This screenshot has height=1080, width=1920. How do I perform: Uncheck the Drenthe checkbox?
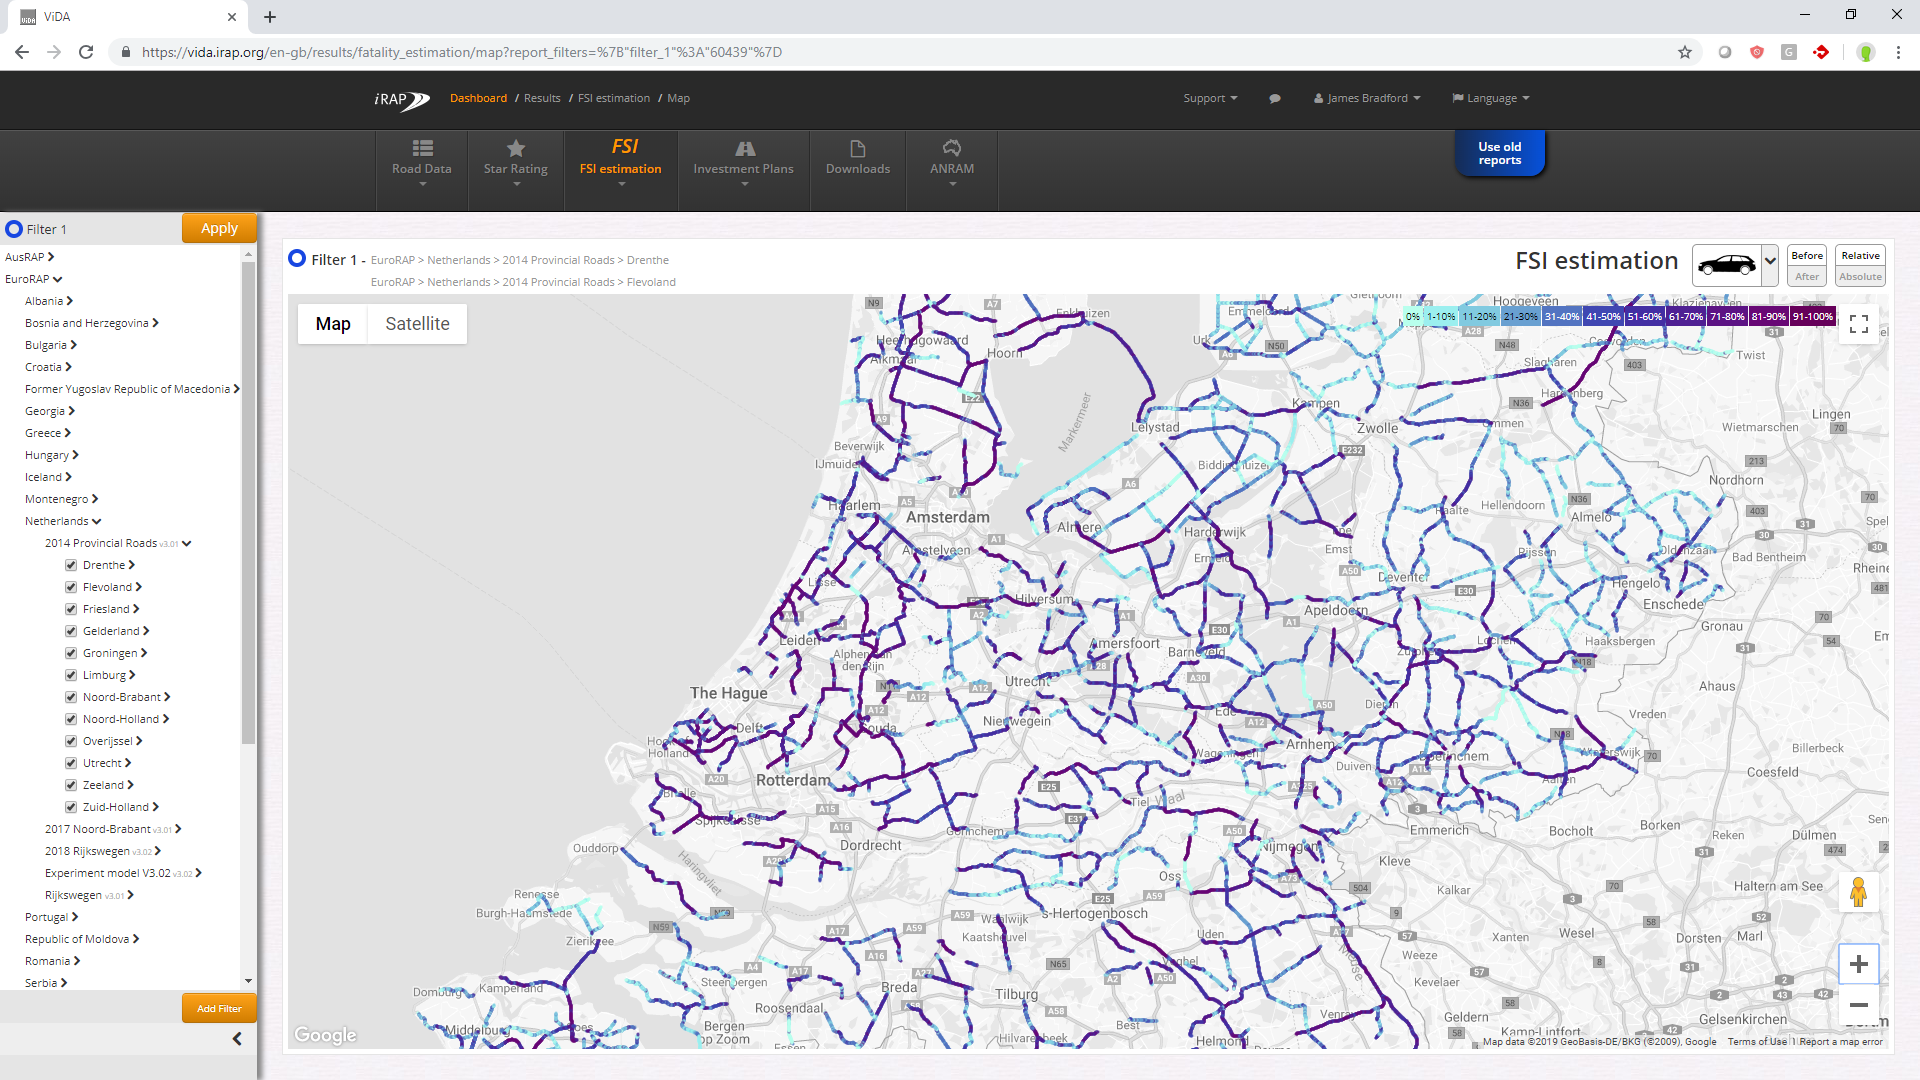(71, 565)
